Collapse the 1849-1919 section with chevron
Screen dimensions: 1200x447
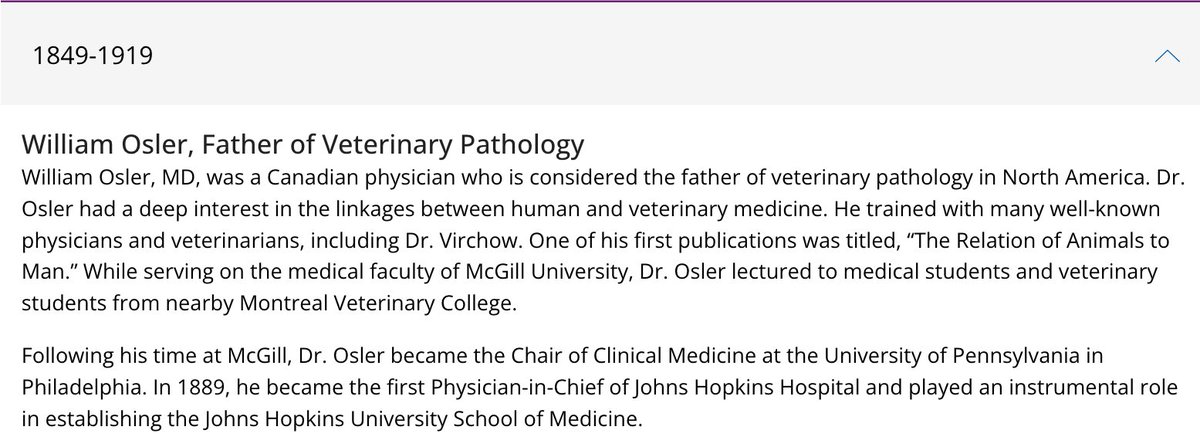[1166, 57]
